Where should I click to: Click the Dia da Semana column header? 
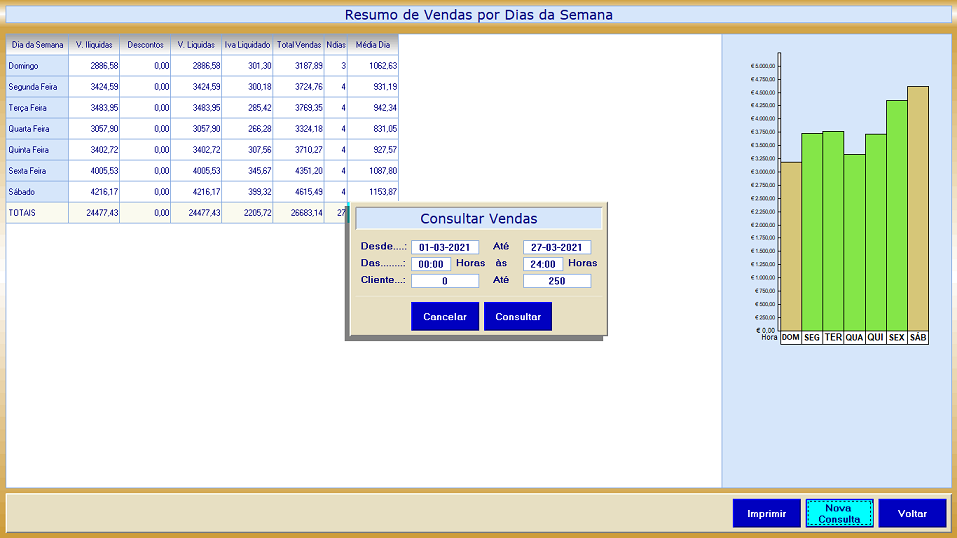point(37,45)
